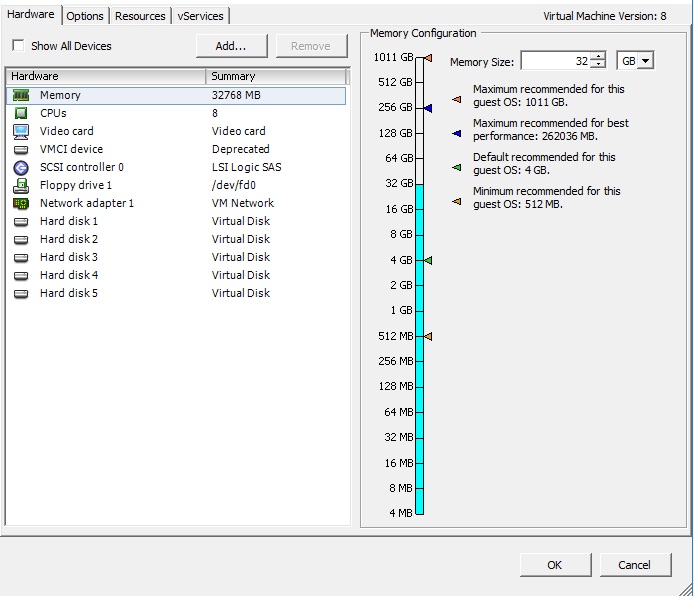Open the vServices tab
The image size is (694, 596).
pyautogui.click(x=200, y=16)
